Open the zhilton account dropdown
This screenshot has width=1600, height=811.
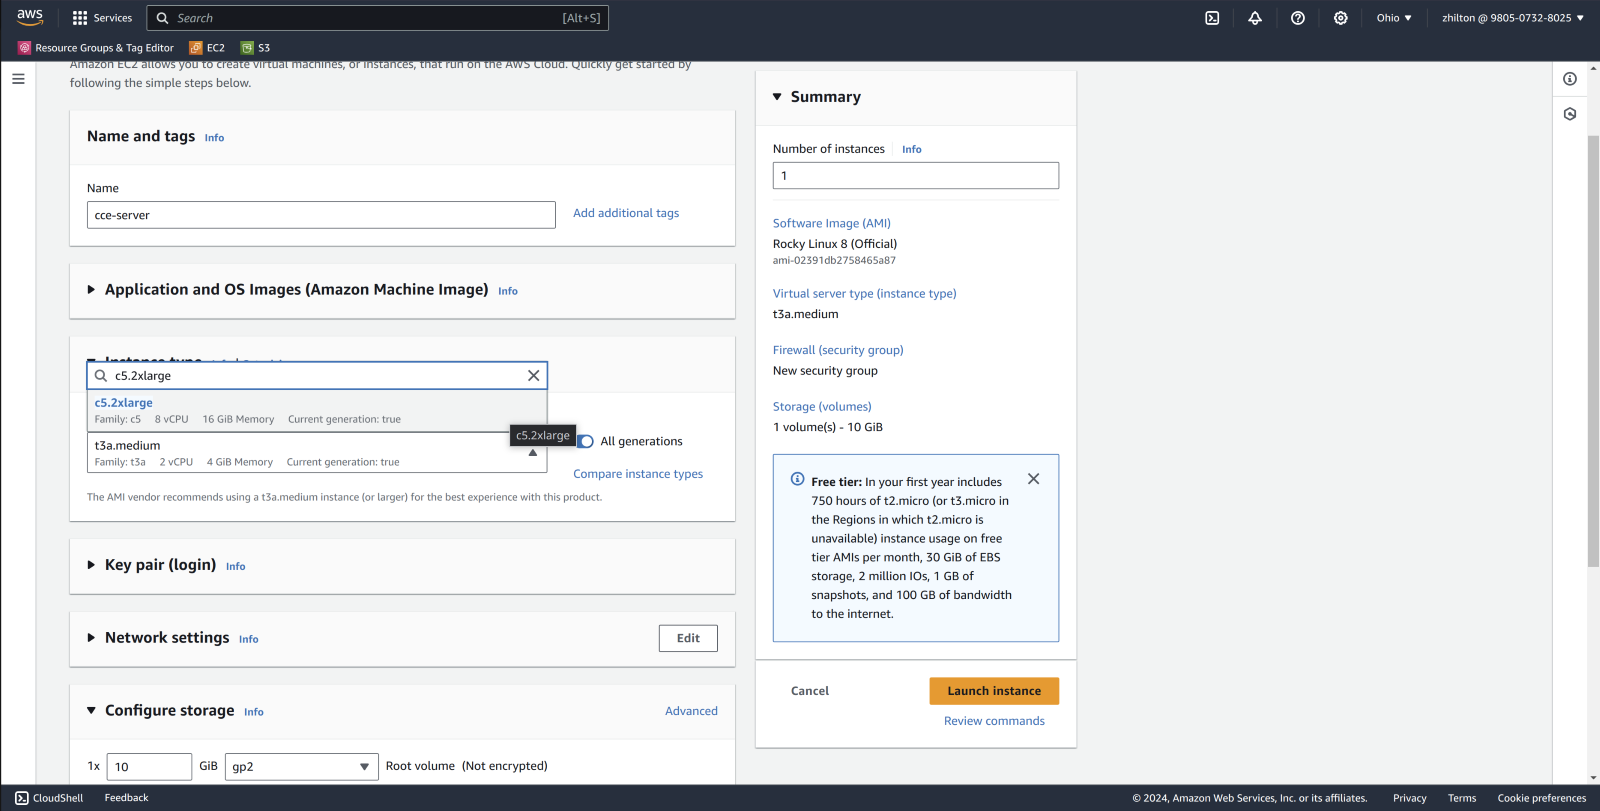[1512, 18]
